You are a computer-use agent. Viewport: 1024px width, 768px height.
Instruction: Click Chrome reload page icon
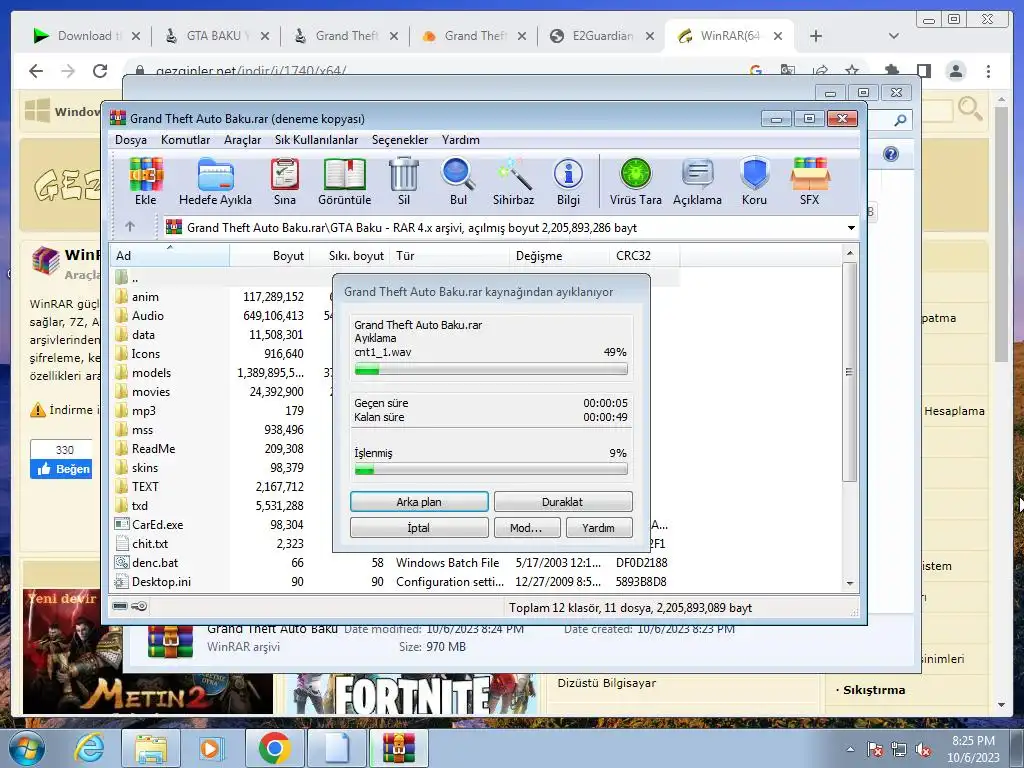(100, 71)
